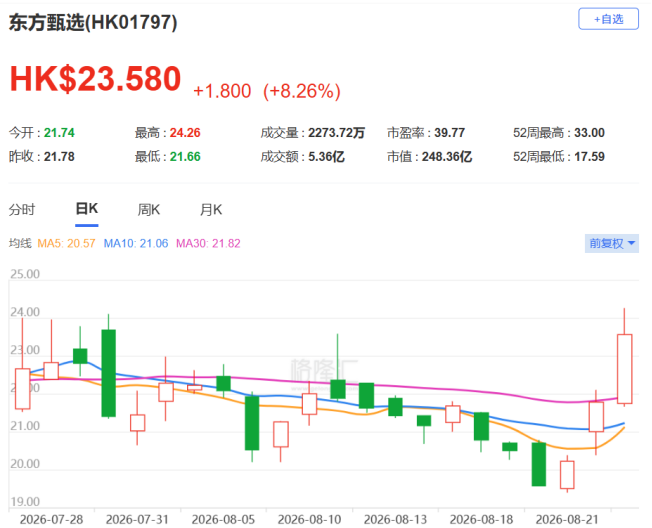Image resolution: width=652 pixels, height=528 pixels.
Task: Click the 2026-07-31 date axis label
Action: 137,519
